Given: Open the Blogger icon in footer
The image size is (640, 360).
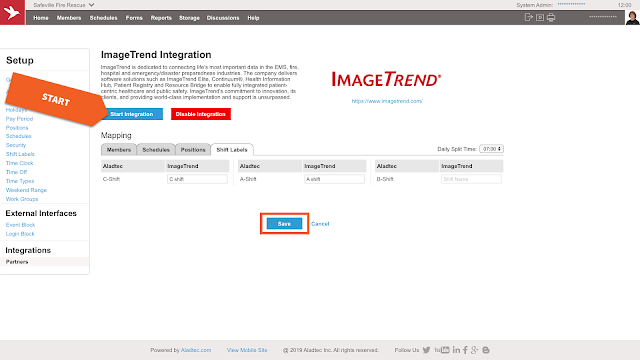Looking at the screenshot, I should point(486,350).
